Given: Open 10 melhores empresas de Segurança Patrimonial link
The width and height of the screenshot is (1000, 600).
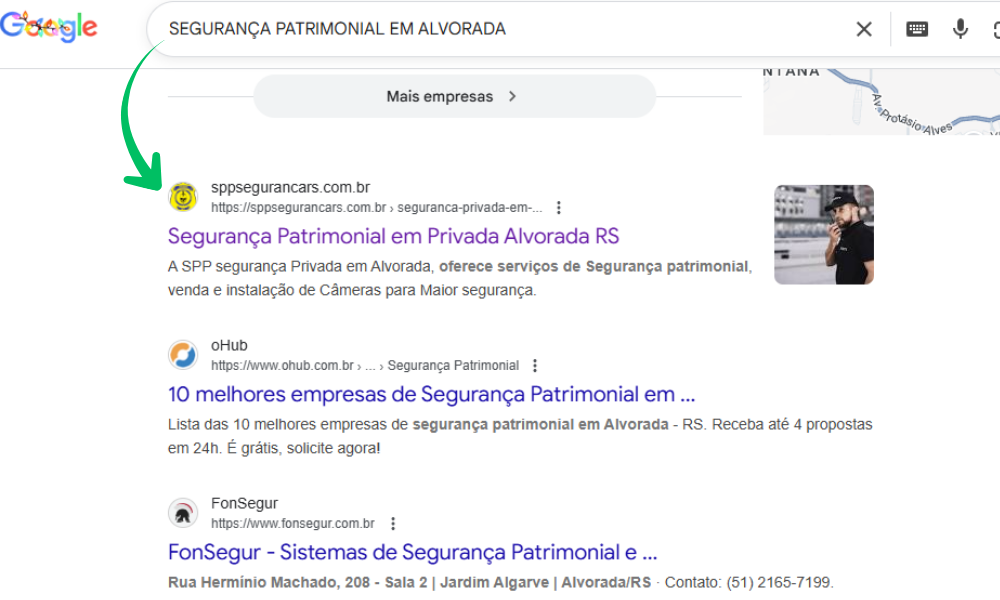Looking at the screenshot, I should click(x=431, y=394).
